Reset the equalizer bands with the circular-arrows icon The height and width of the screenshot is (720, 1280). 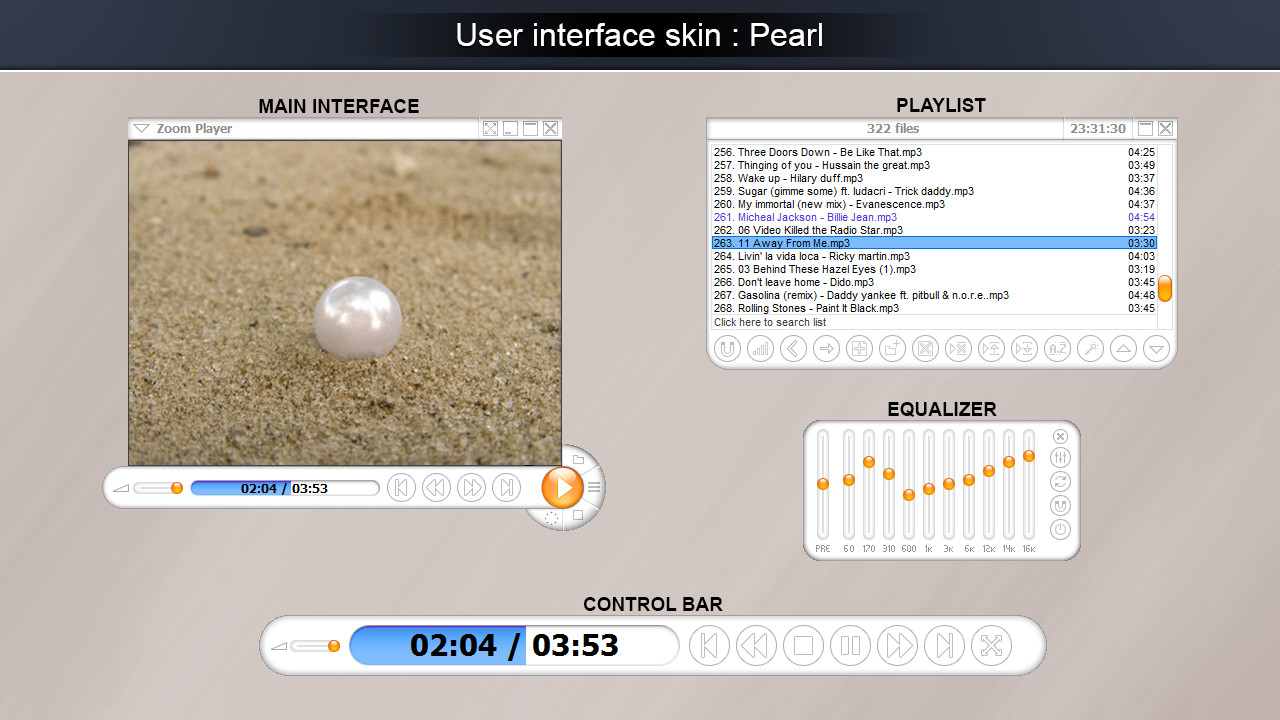(1060, 481)
